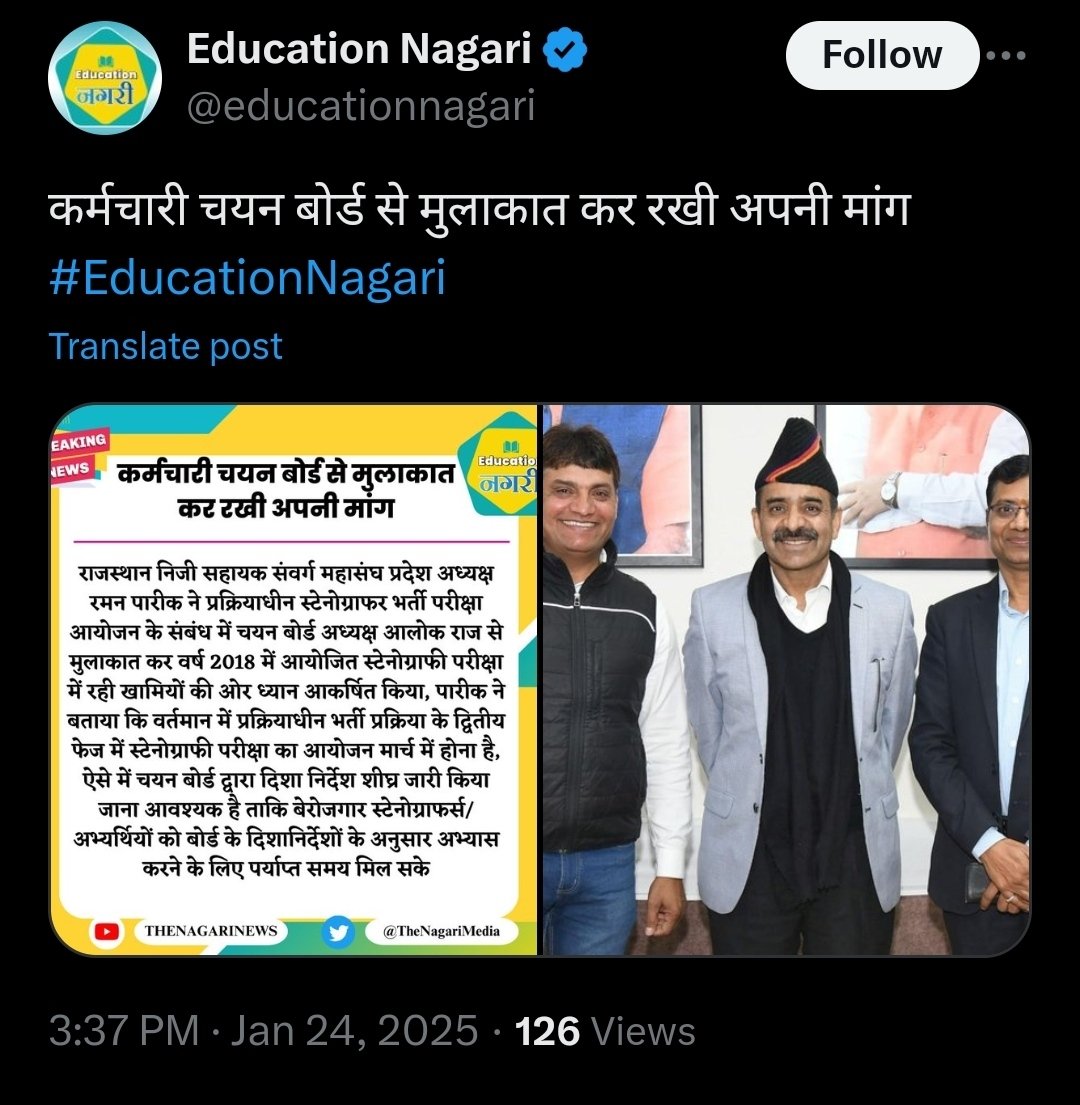Click the @TheNagariMedia label in the graphic
The height and width of the screenshot is (1105, 1080).
click(441, 931)
